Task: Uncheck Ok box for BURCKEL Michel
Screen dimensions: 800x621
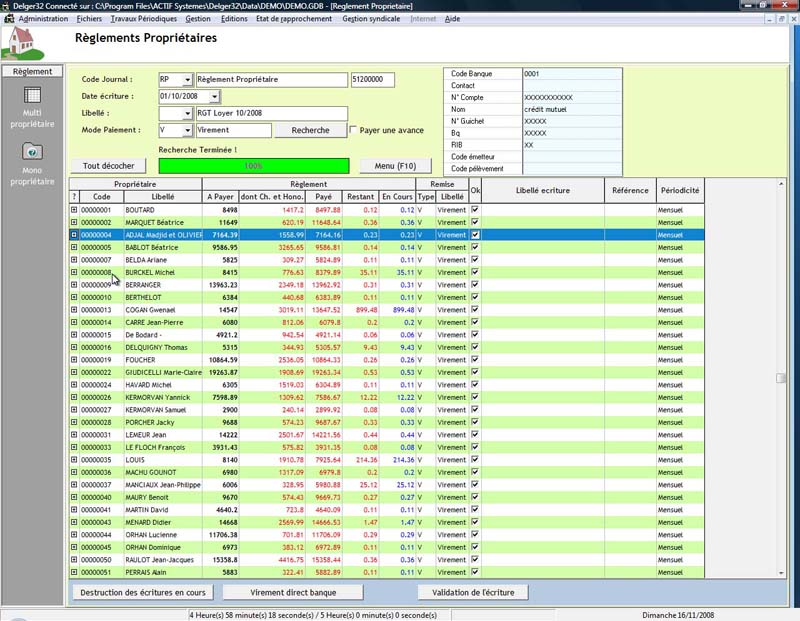Action: (475, 272)
